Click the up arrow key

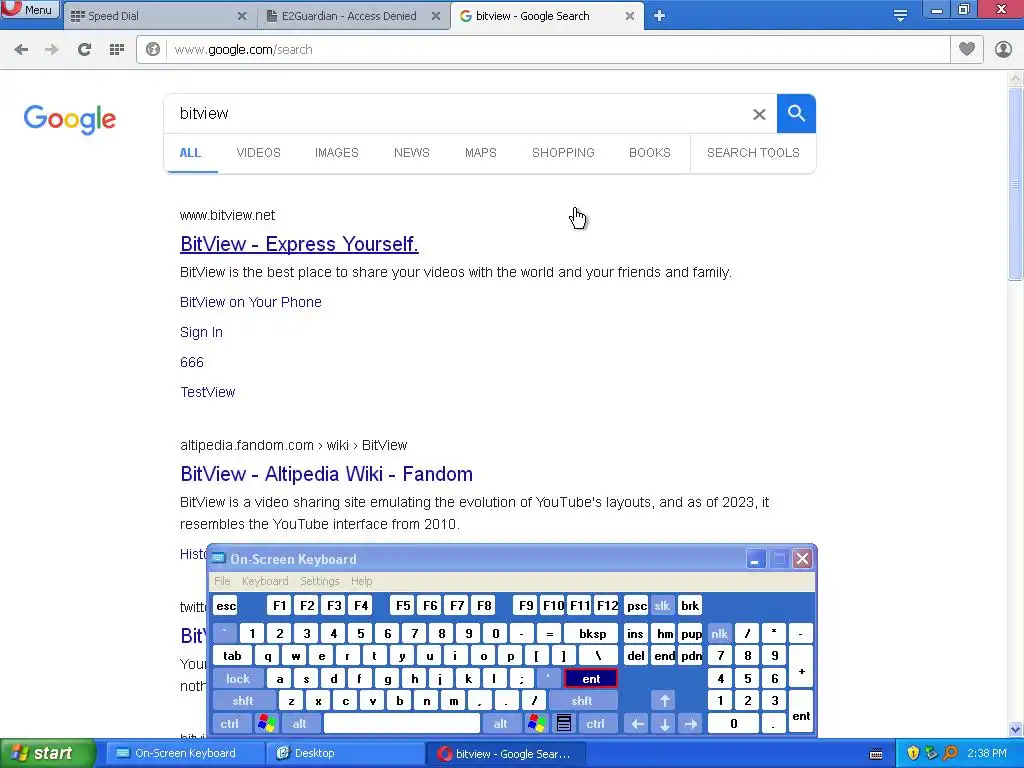click(664, 701)
